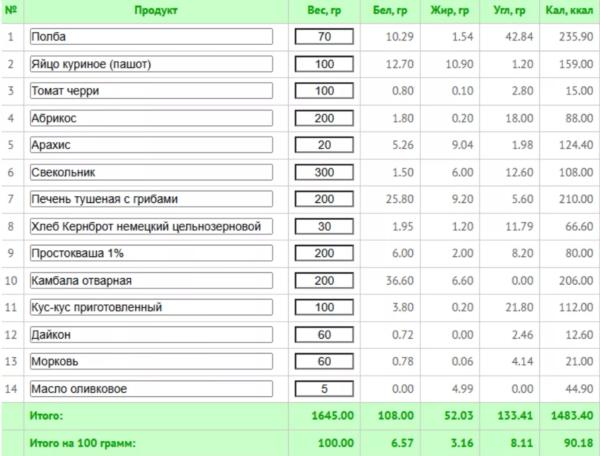Select the Хлеб Кернброт product name field
The width and height of the screenshot is (600, 456).
click(151, 226)
